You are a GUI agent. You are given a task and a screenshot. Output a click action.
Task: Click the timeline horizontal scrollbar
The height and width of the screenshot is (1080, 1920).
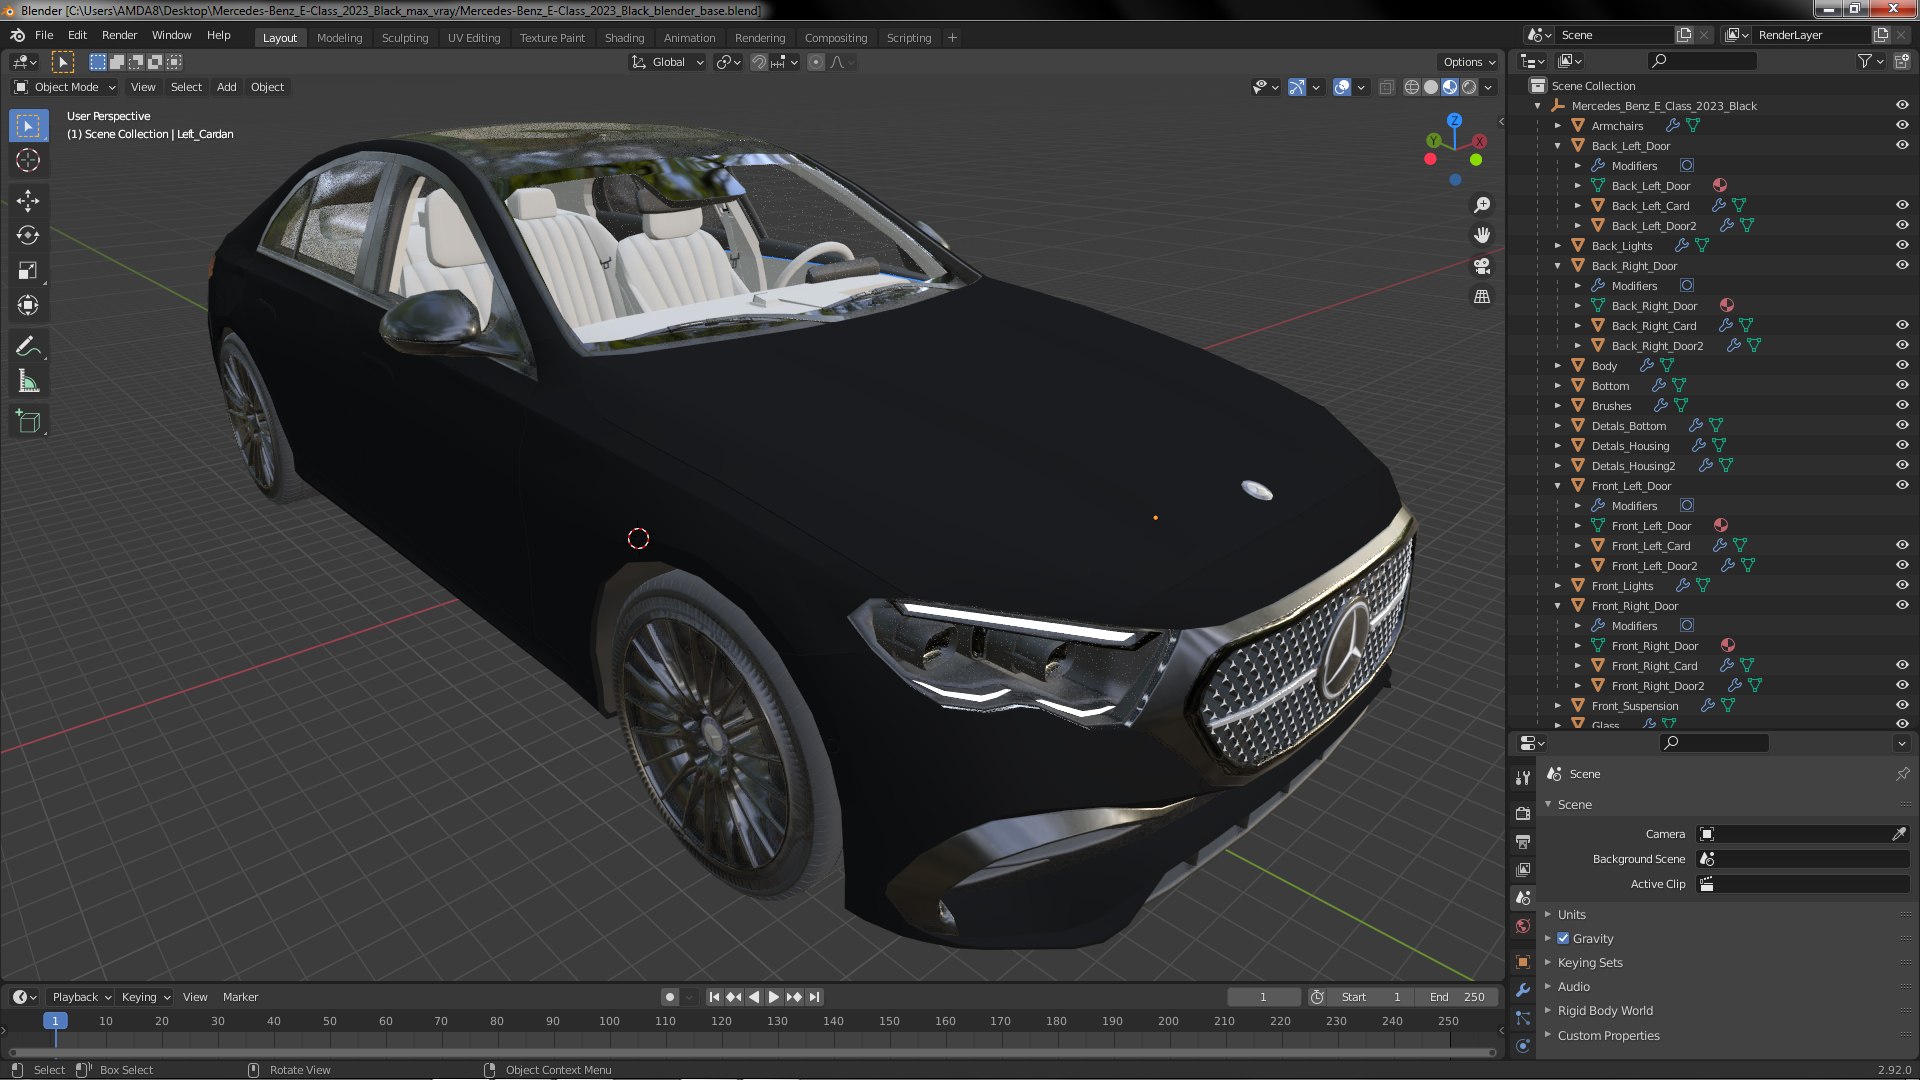pos(752,1052)
